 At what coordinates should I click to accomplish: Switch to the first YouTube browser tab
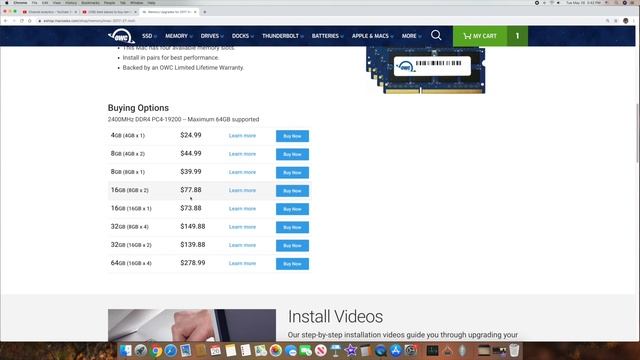49,12
